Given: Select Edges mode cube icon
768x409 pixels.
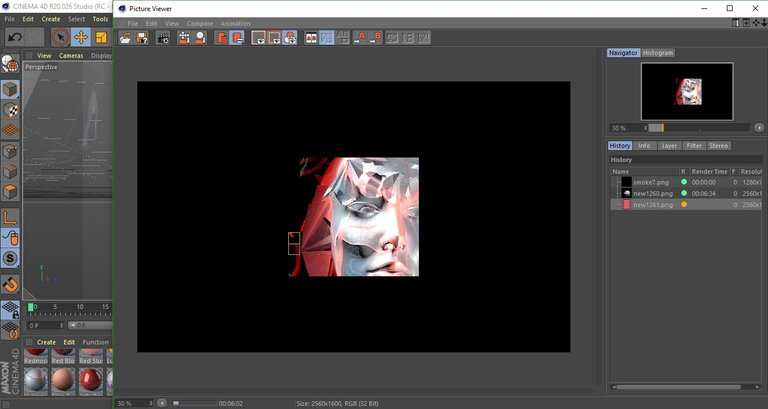Looking at the screenshot, I should pos(10,171).
